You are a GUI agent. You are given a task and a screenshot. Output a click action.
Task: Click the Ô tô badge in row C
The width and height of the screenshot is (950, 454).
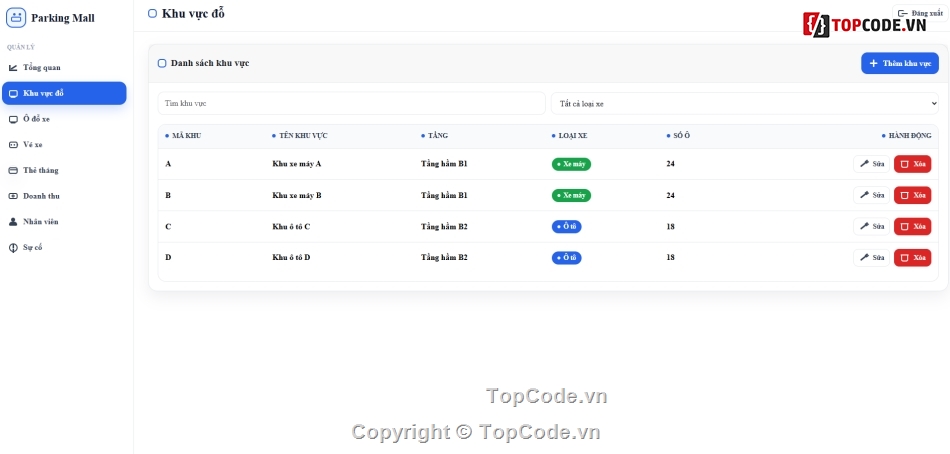point(566,227)
